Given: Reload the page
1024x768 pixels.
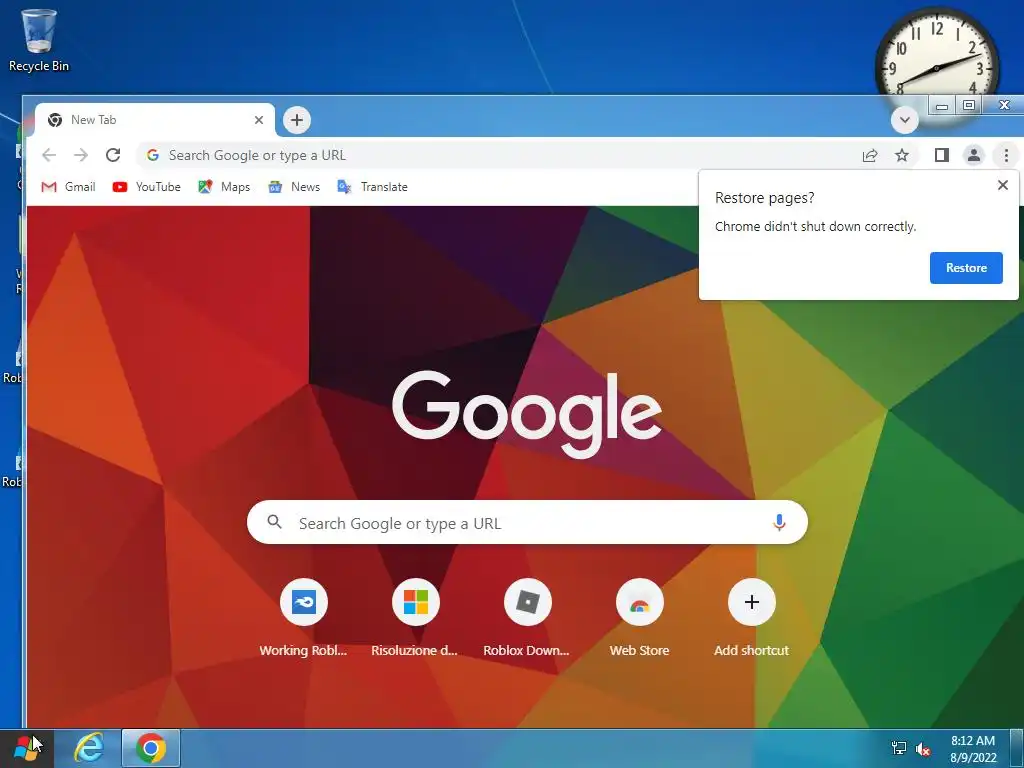Looking at the screenshot, I should [113, 155].
